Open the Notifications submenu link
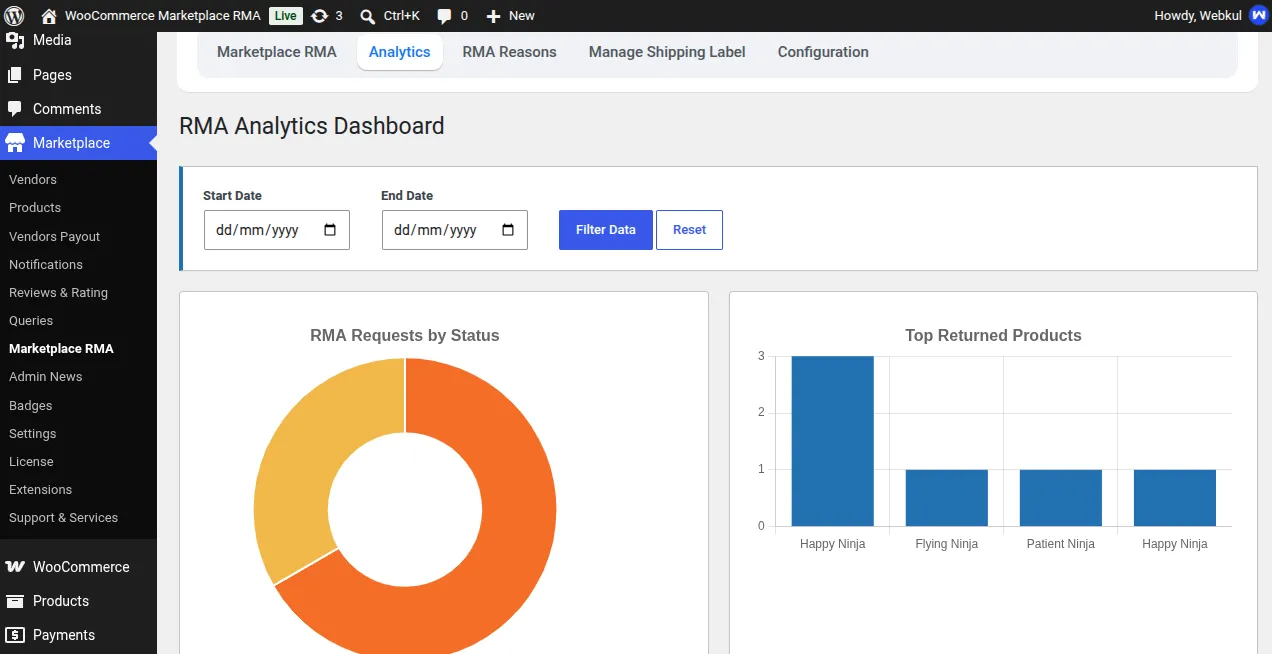The height and width of the screenshot is (654, 1272). coord(46,265)
